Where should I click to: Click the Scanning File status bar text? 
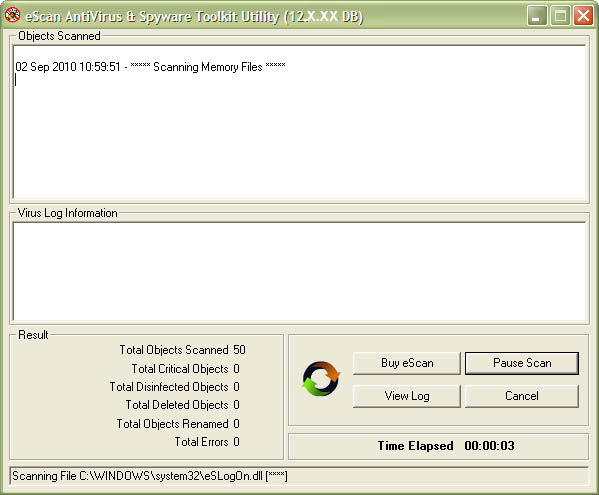tap(150, 476)
